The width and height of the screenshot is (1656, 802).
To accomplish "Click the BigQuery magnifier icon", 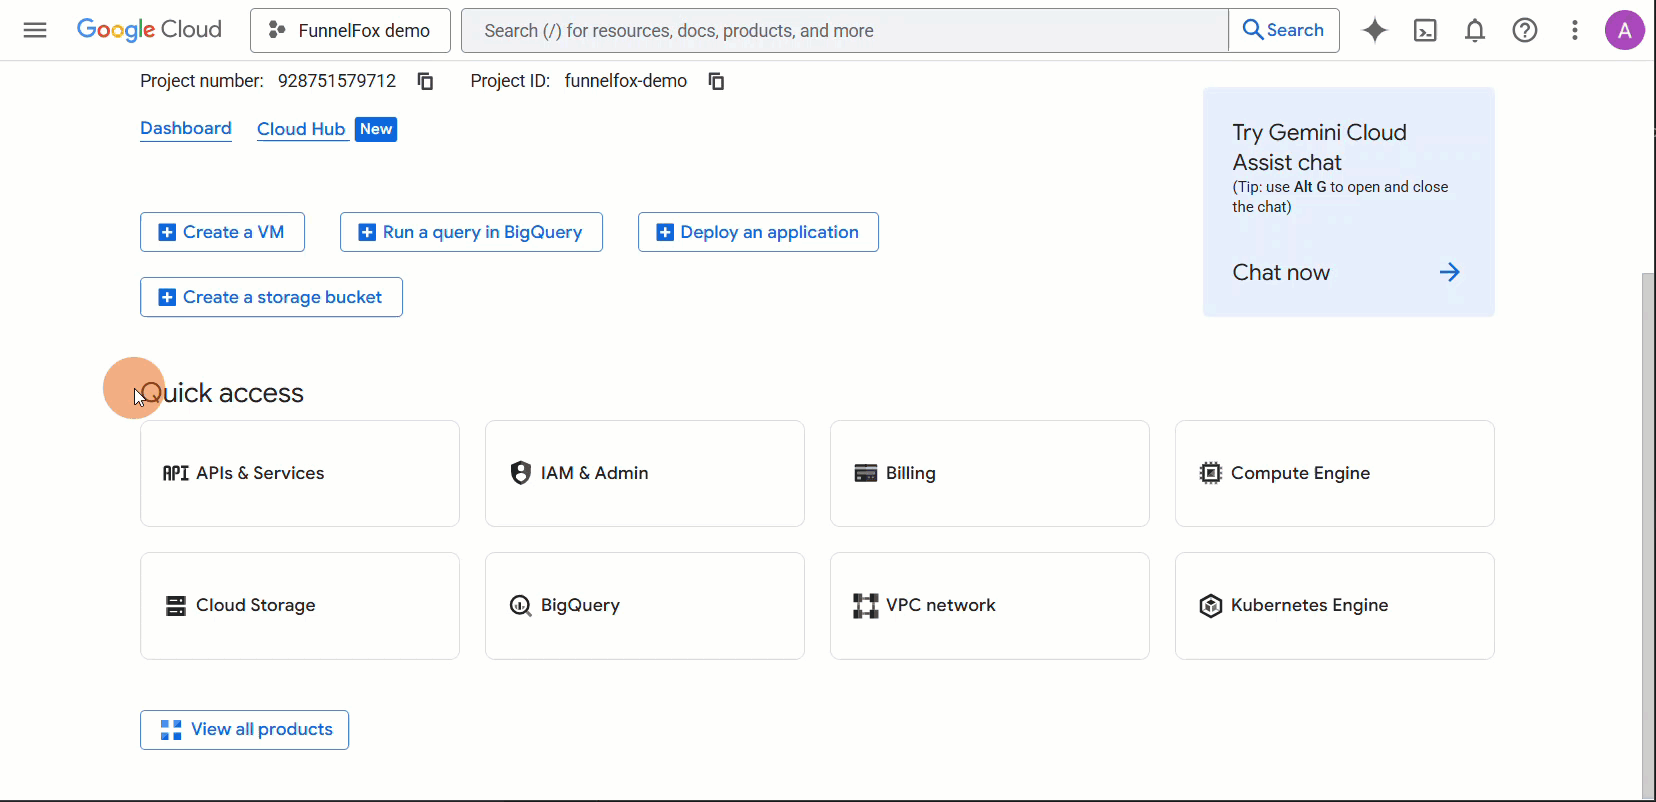I will tap(520, 606).
